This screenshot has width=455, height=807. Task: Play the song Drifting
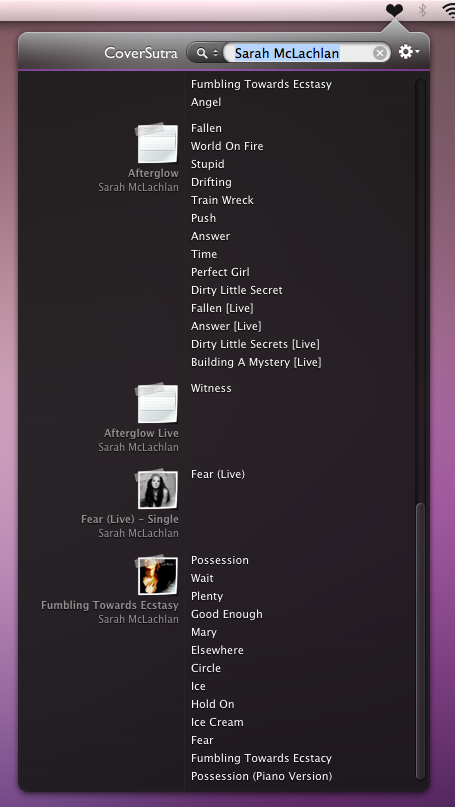[x=211, y=182]
